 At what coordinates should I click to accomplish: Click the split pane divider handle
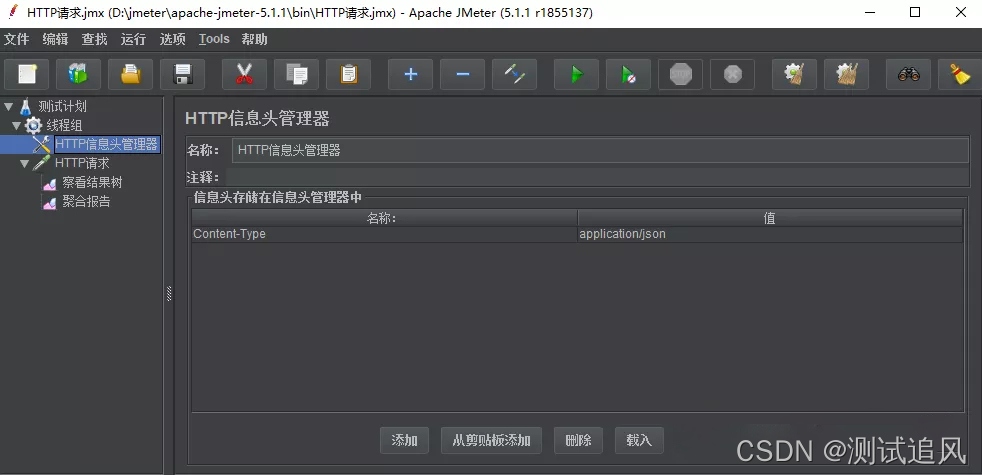[x=169, y=294]
